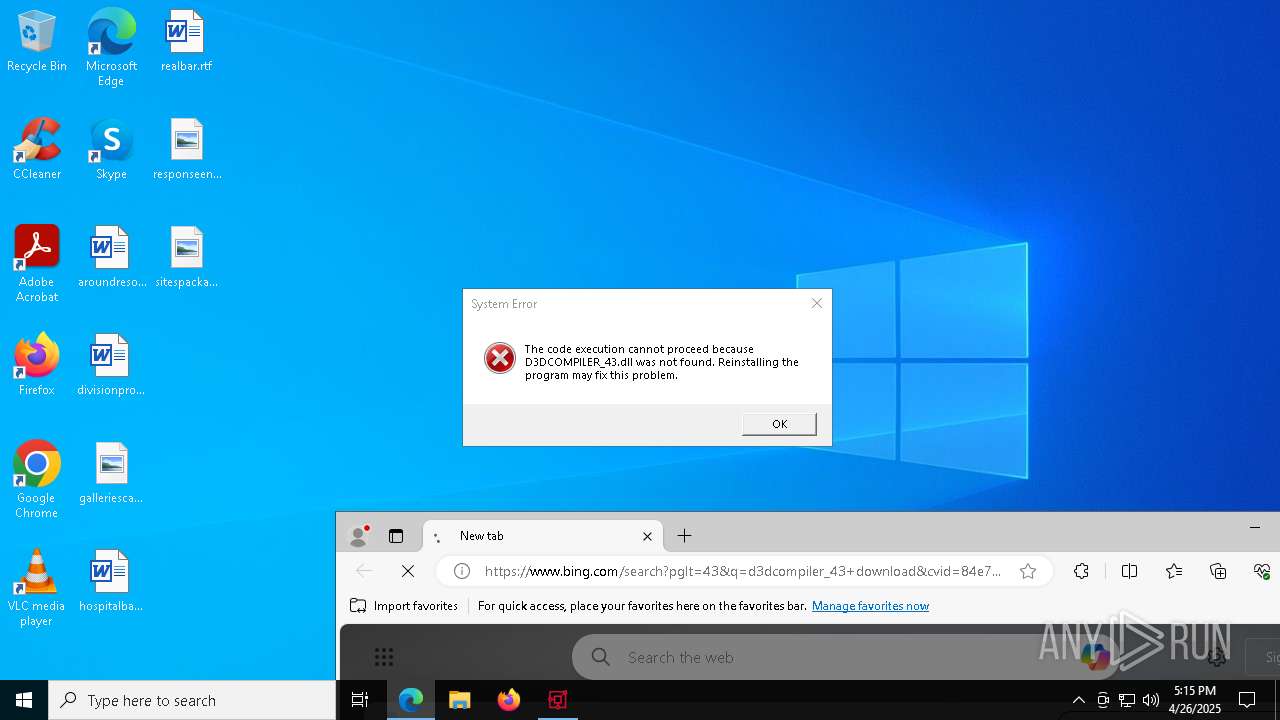Select the CCleaner desktop shortcut
The image size is (1280, 720).
pos(37,150)
